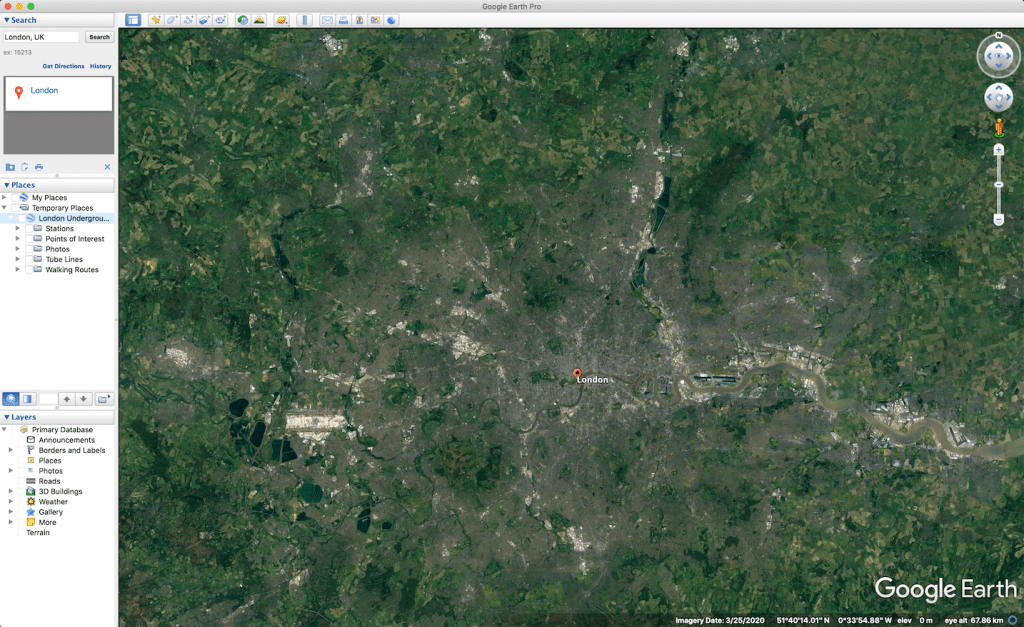Click the search places magnifier button

pyautogui.click(x=11, y=399)
